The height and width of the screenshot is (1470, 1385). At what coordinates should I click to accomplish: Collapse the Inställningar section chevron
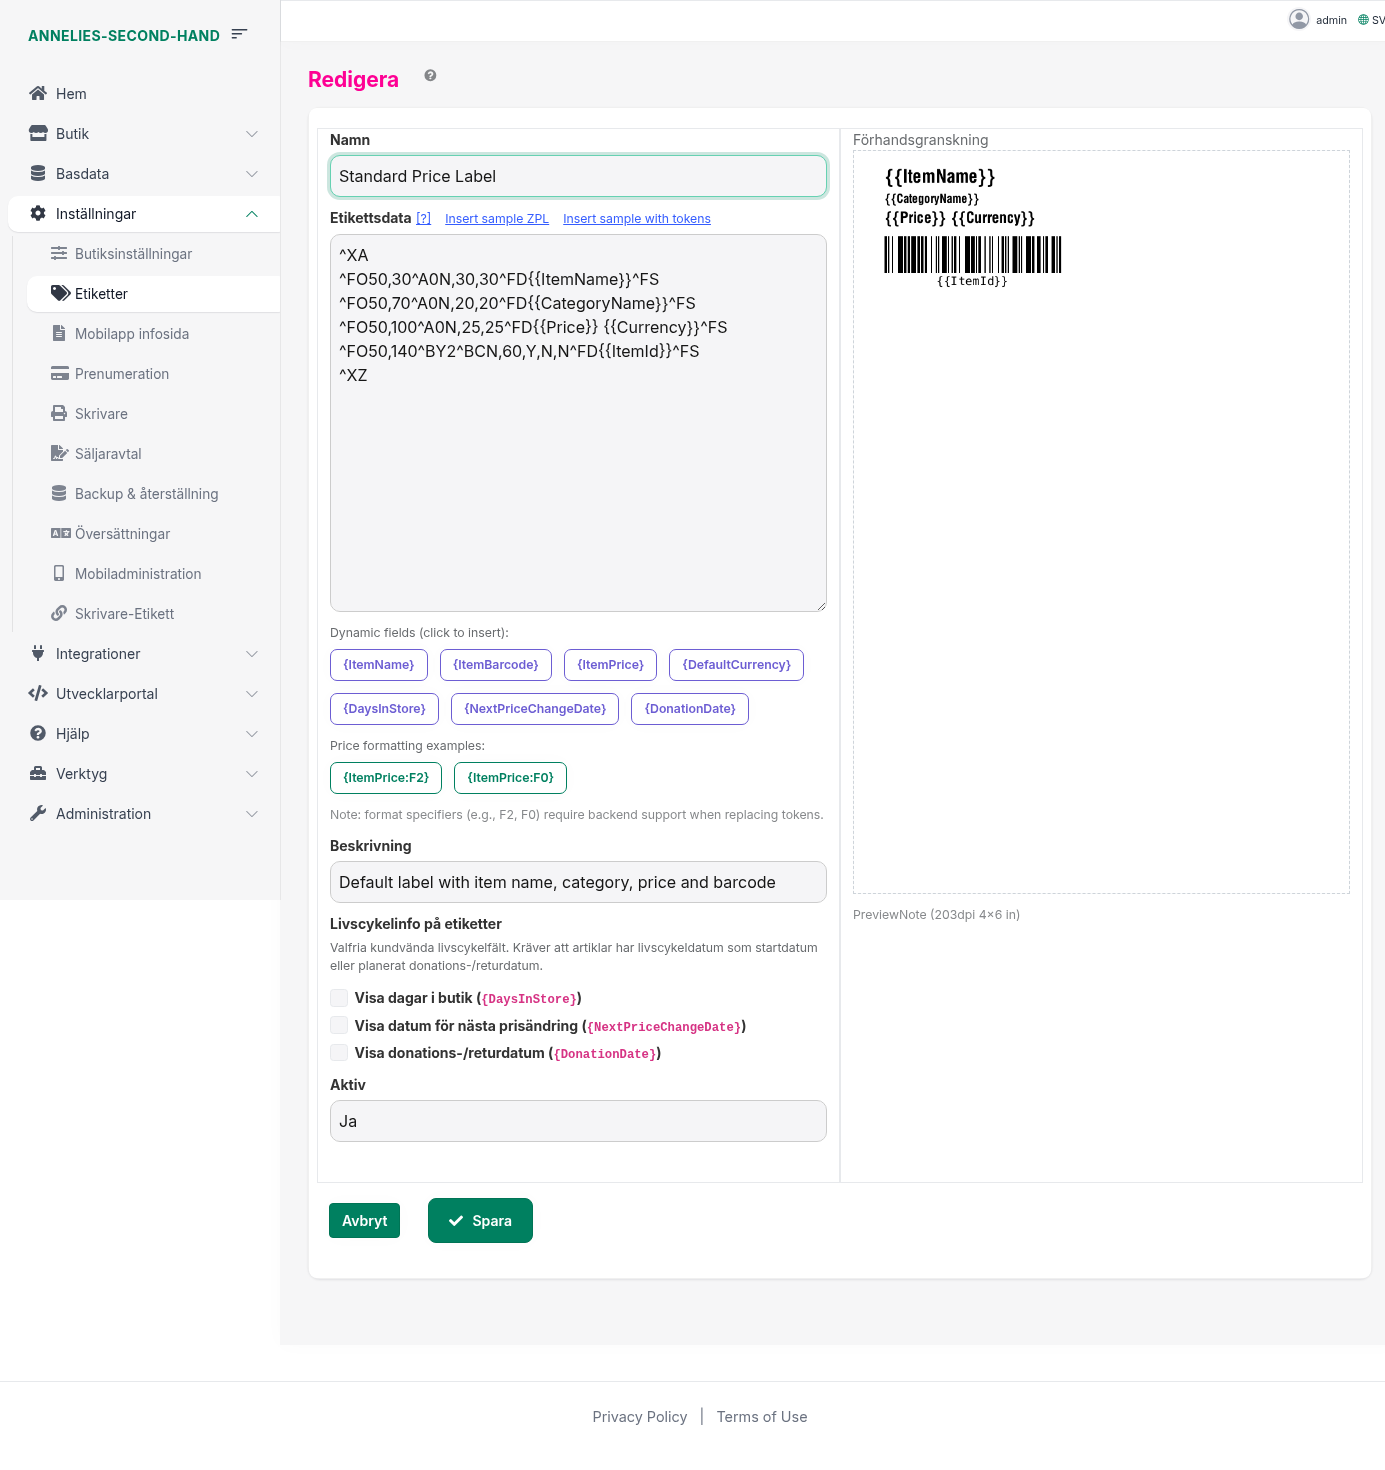(252, 214)
